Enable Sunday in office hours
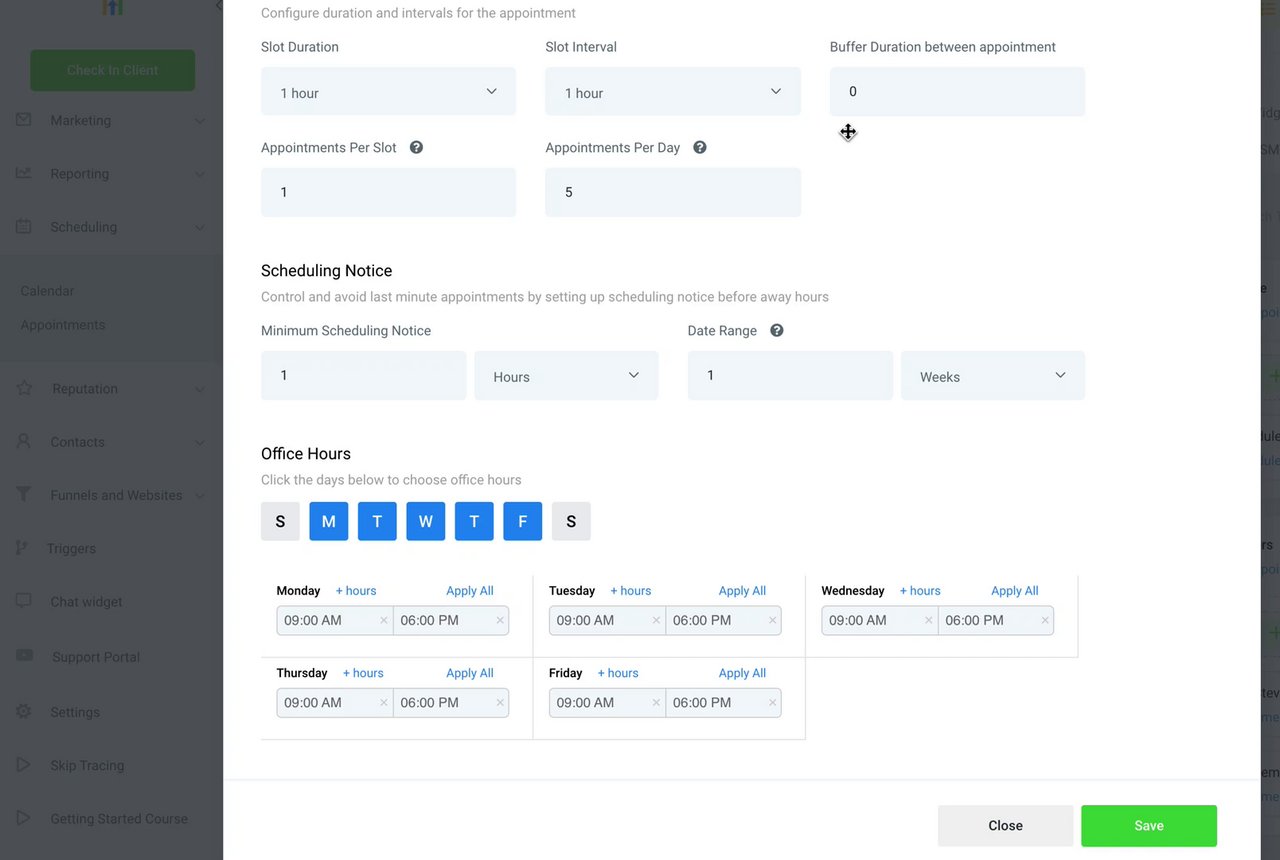The width and height of the screenshot is (1280, 860). [x=280, y=521]
